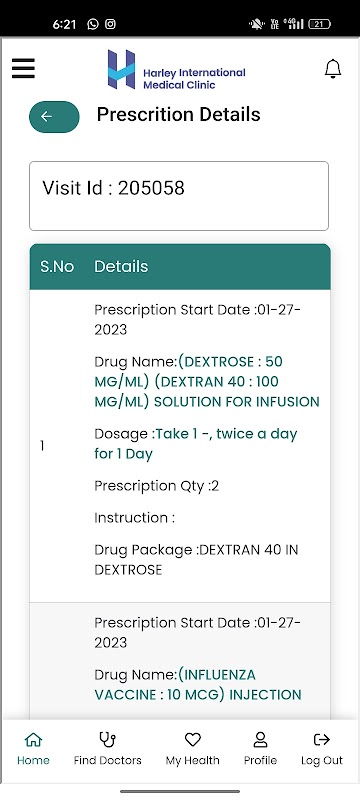Go back using the arrow button
360x800 pixels.
tap(54, 117)
